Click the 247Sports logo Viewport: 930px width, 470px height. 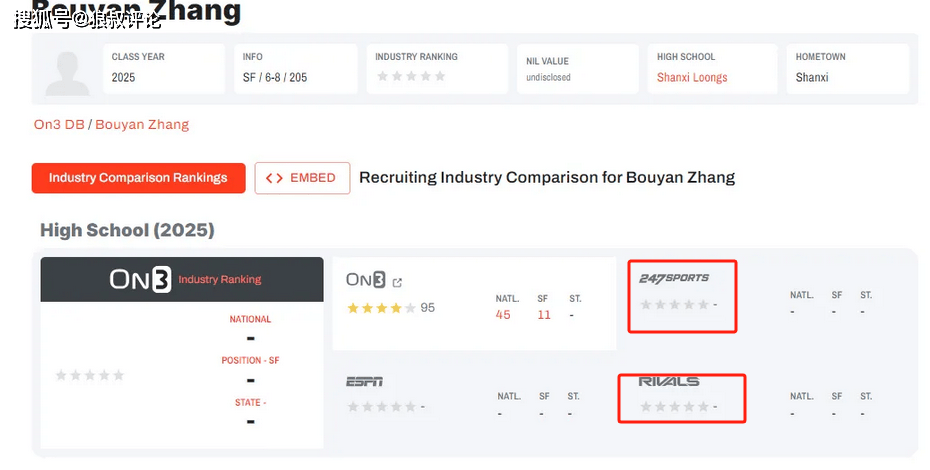674,278
